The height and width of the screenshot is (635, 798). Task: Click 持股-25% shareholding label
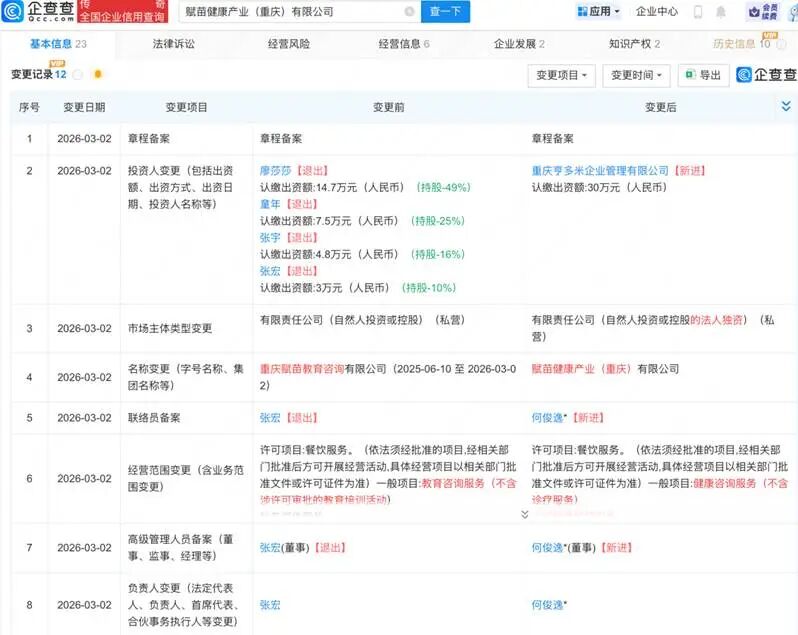438,221
